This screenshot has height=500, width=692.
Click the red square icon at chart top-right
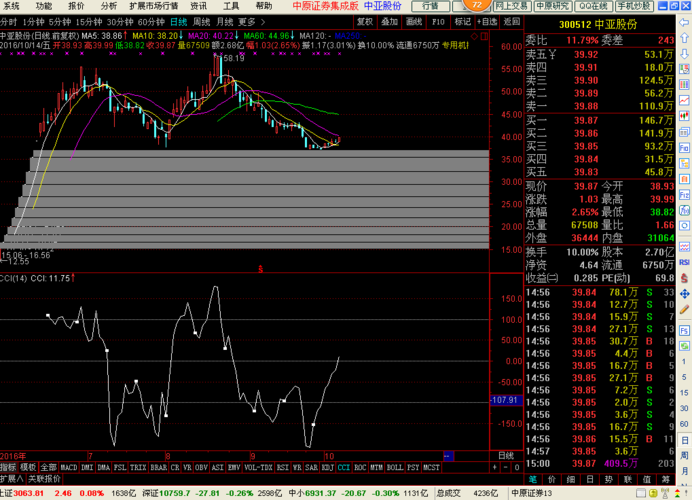tap(484, 36)
